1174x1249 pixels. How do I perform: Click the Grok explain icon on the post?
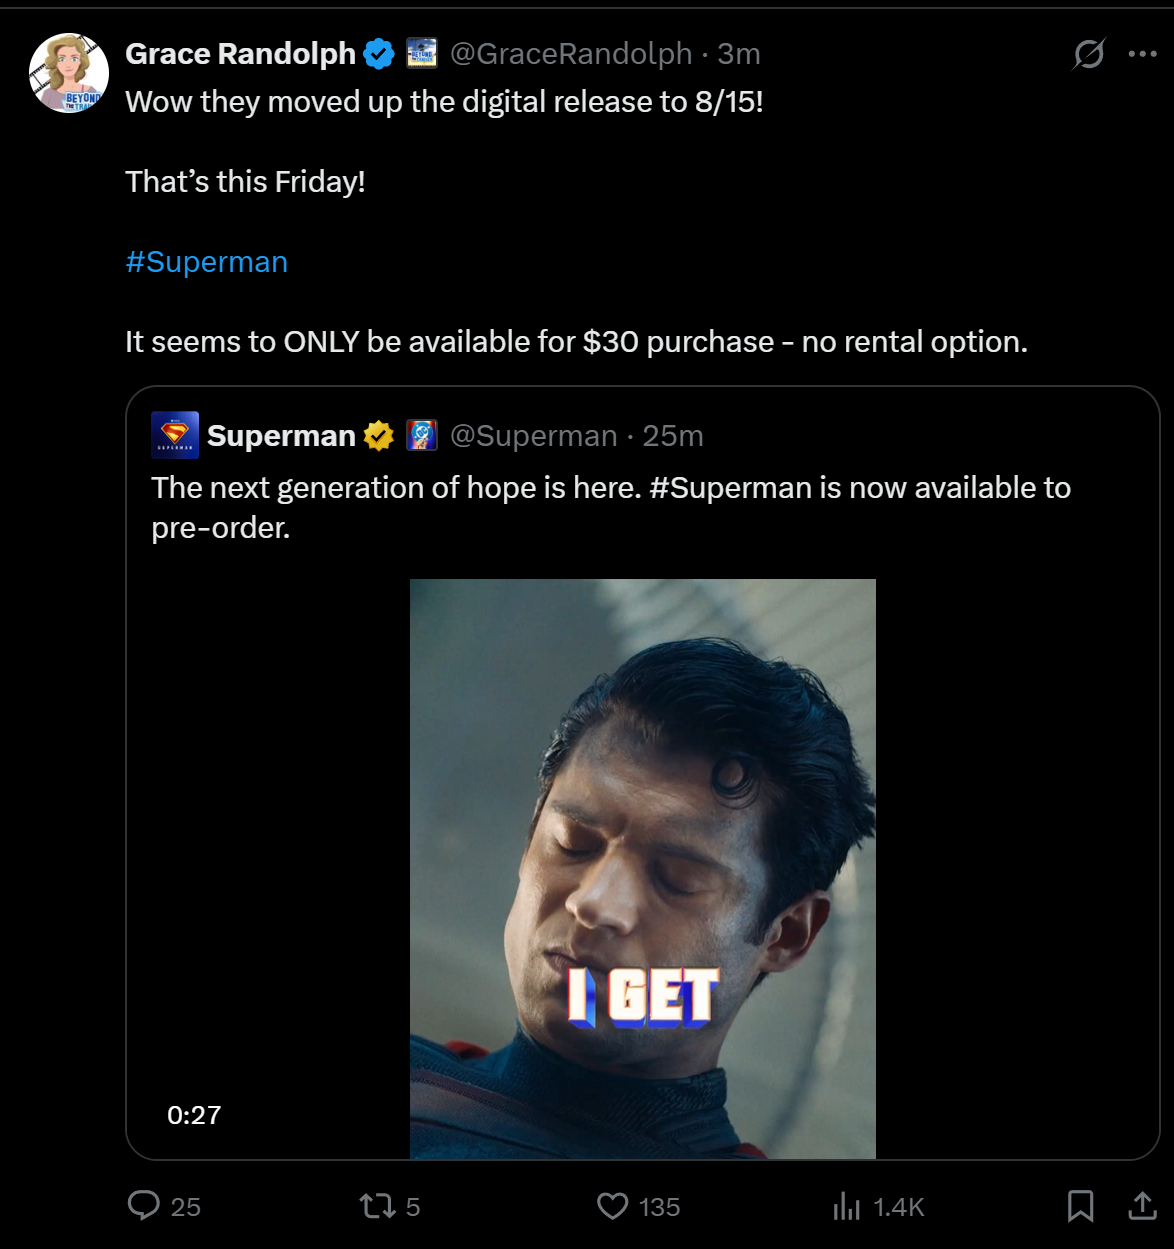pos(1088,54)
